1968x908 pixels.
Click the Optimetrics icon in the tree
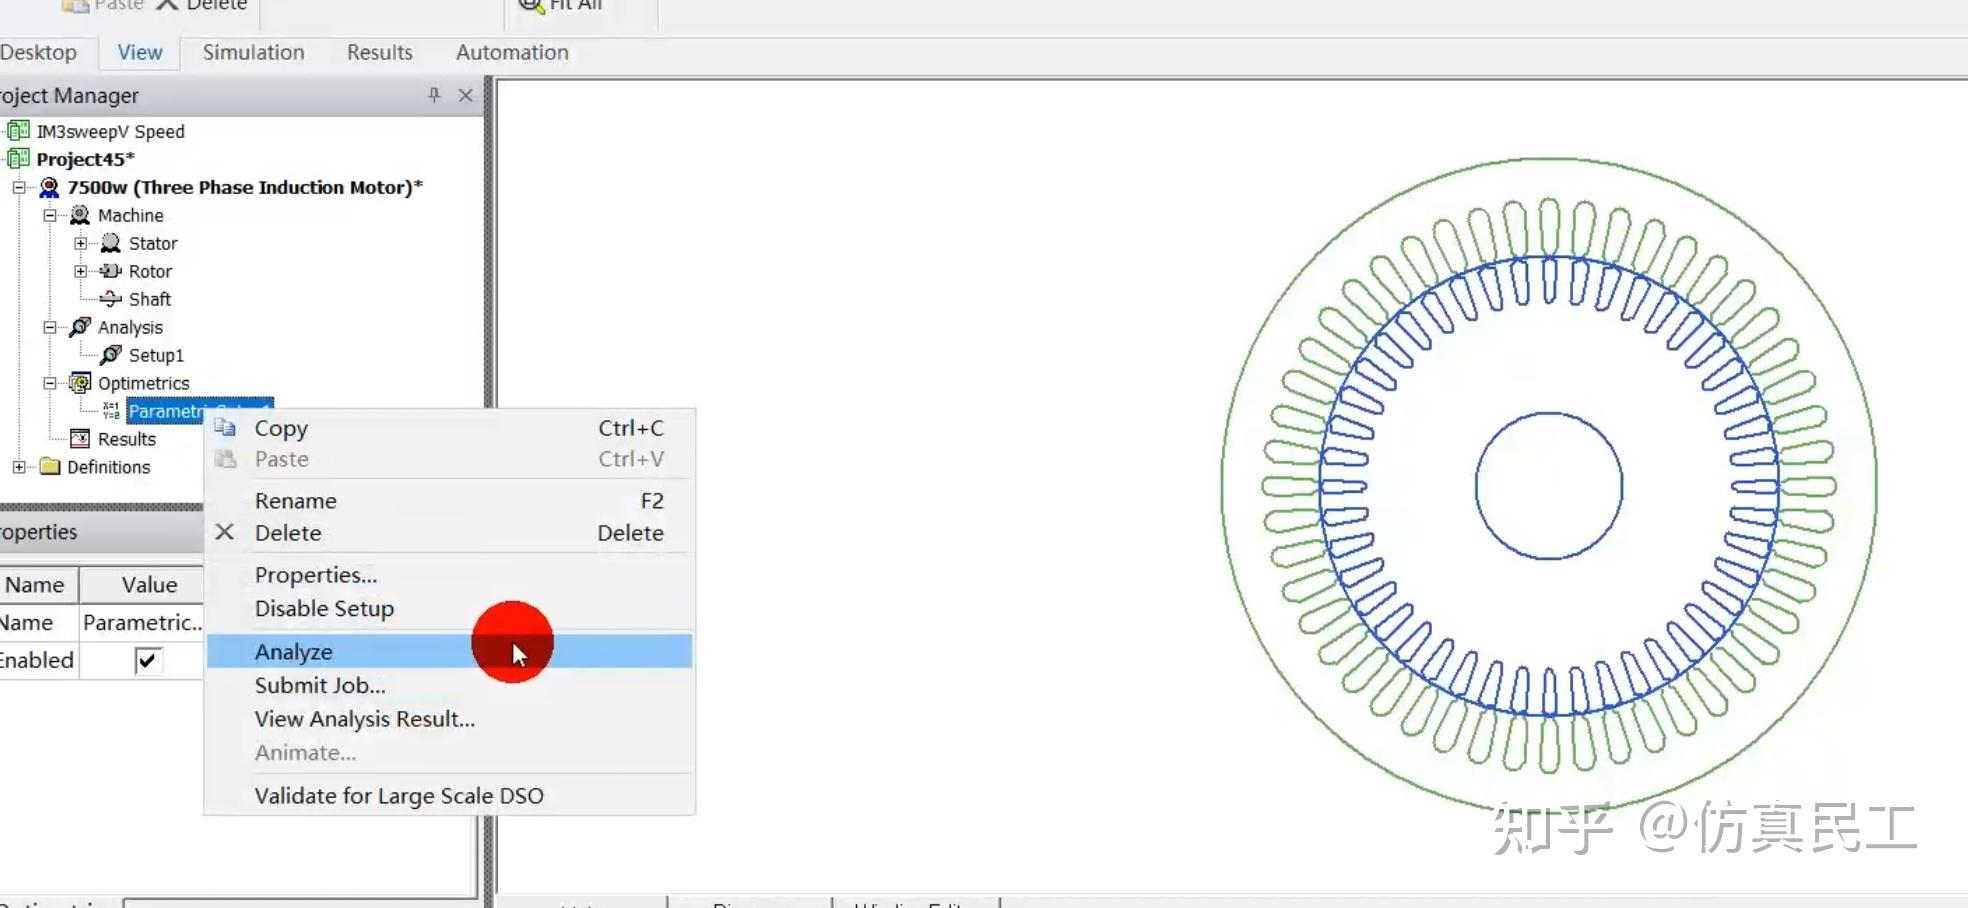[79, 382]
